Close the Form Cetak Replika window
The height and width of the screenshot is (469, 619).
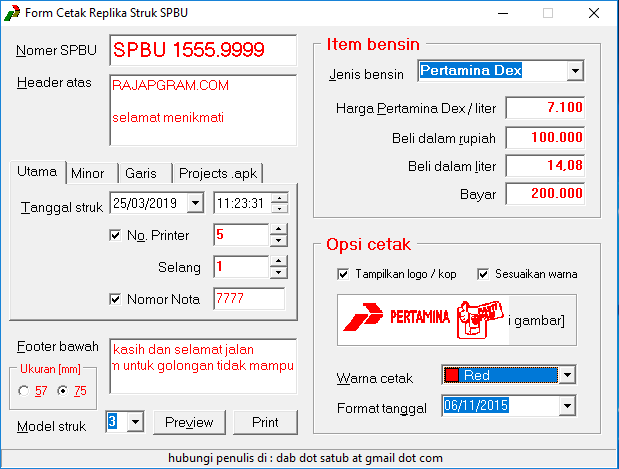[x=594, y=13]
